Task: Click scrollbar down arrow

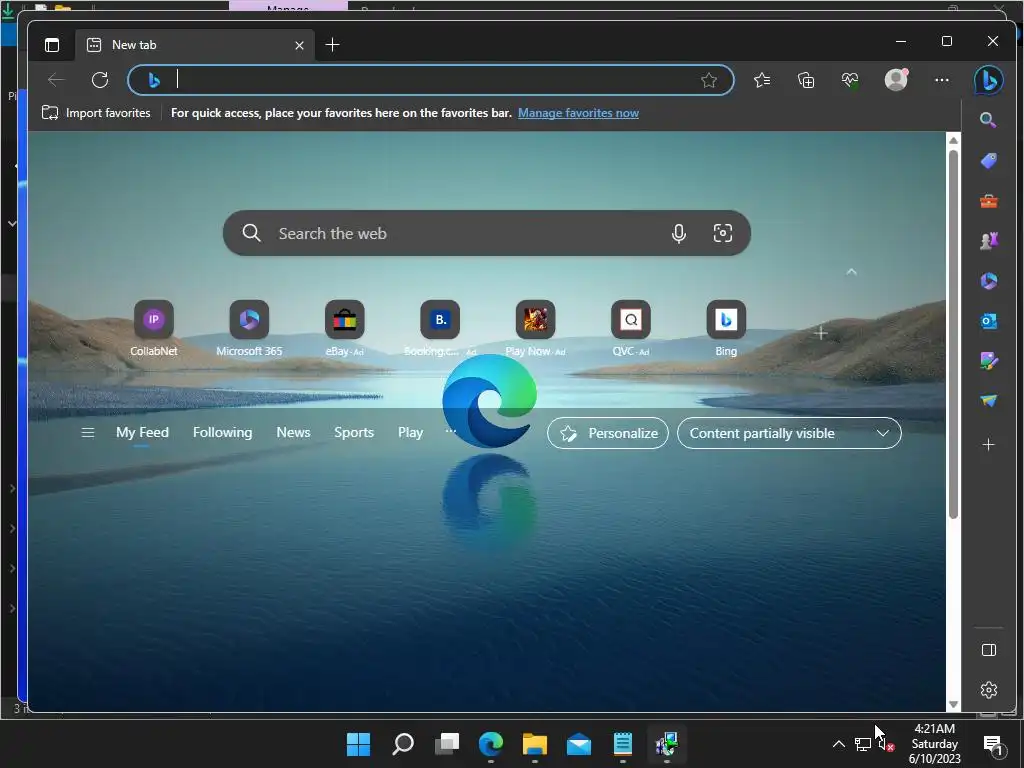Action: click(953, 704)
